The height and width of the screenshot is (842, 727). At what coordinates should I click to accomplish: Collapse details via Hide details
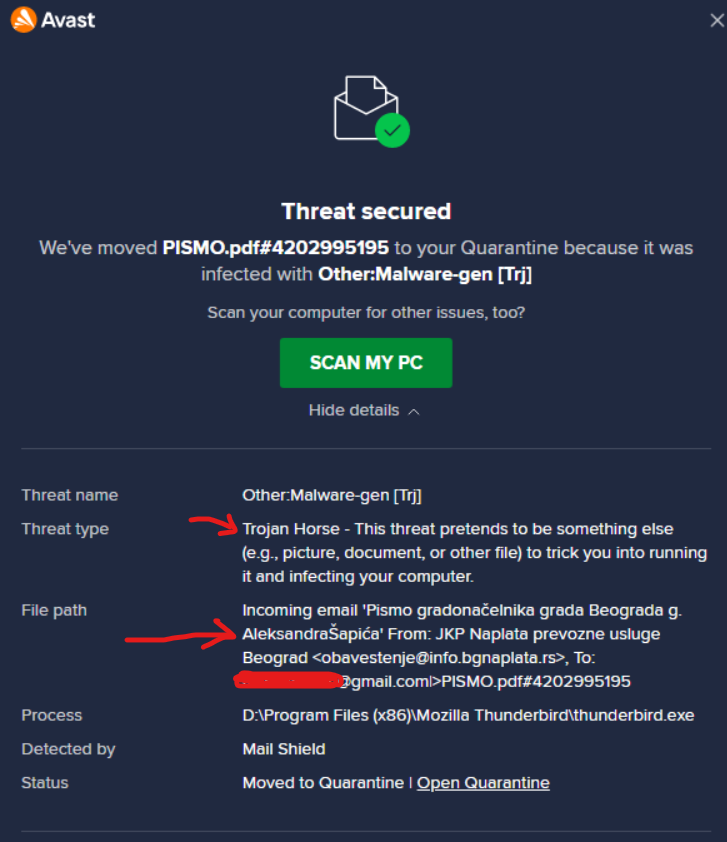[x=354, y=410]
